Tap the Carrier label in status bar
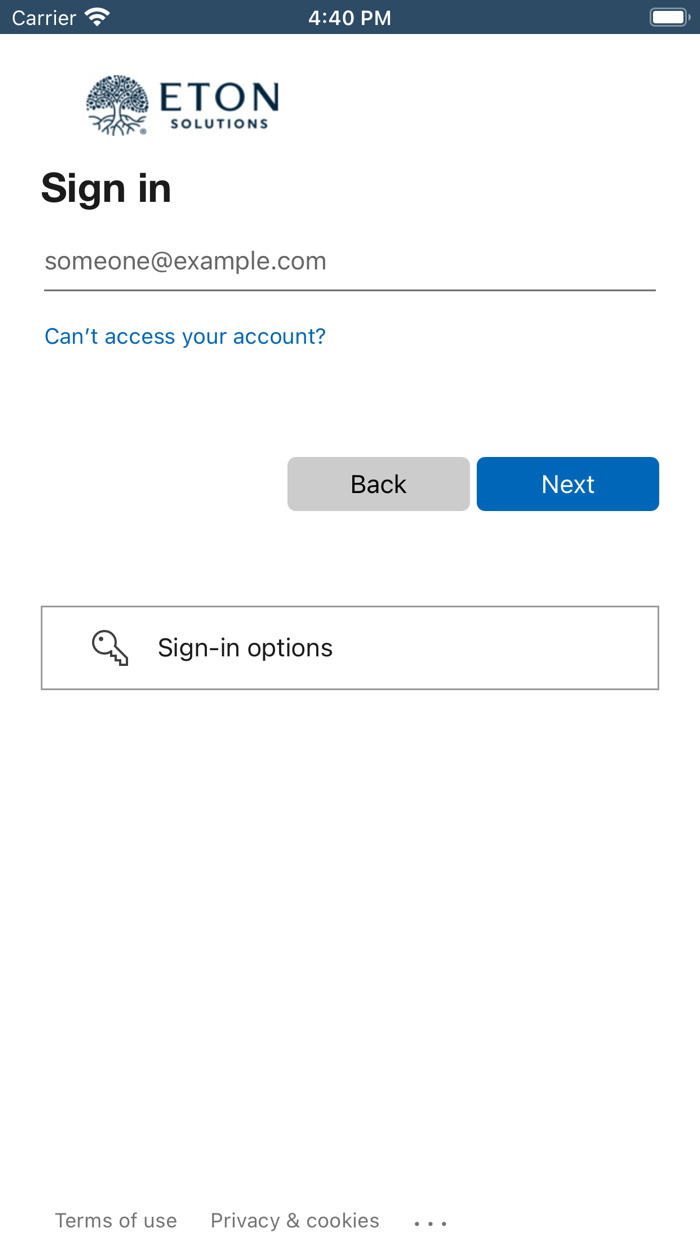The height and width of the screenshot is (1244, 700). tap(44, 18)
